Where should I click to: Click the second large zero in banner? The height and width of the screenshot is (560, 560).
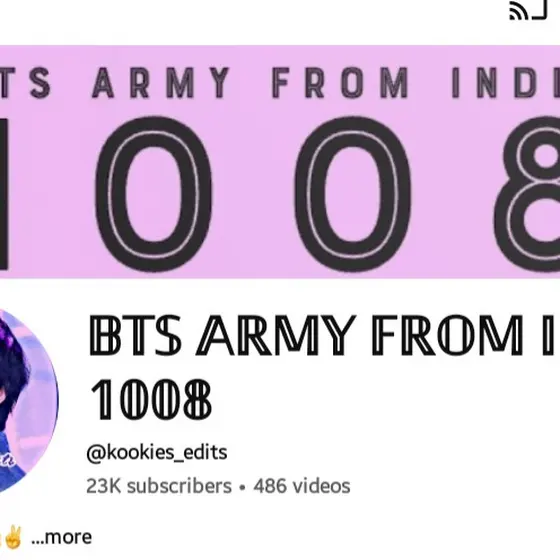point(353,193)
